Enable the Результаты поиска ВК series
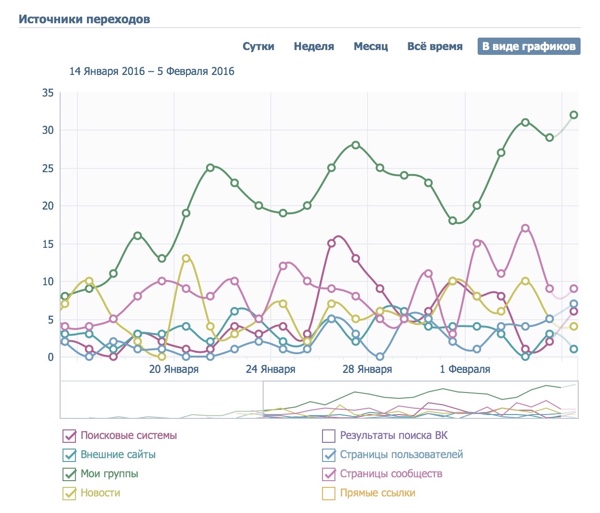The image size is (600, 513). coord(328,435)
